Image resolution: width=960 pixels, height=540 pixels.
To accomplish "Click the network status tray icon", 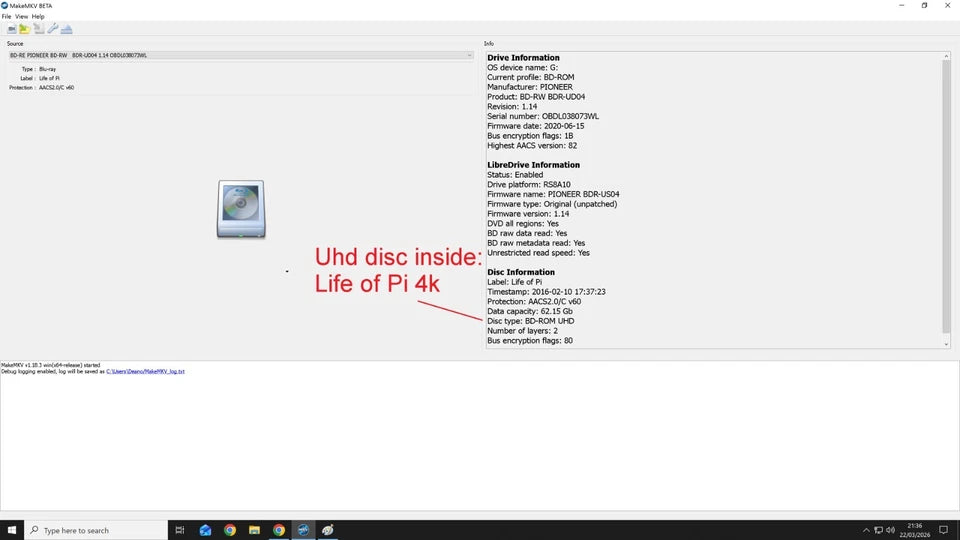I will pyautogui.click(x=879, y=530).
